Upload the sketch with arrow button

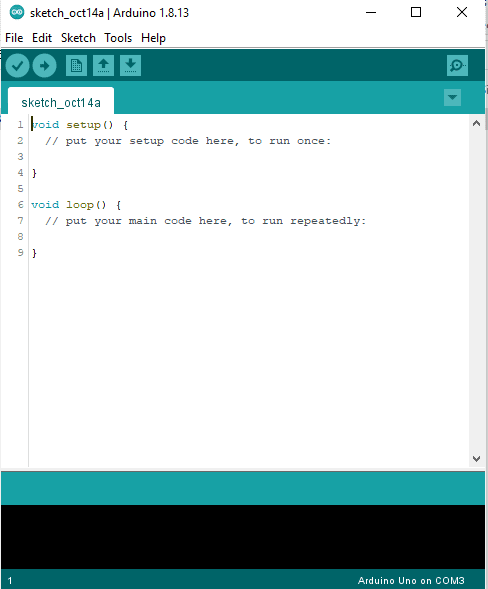pos(44,66)
